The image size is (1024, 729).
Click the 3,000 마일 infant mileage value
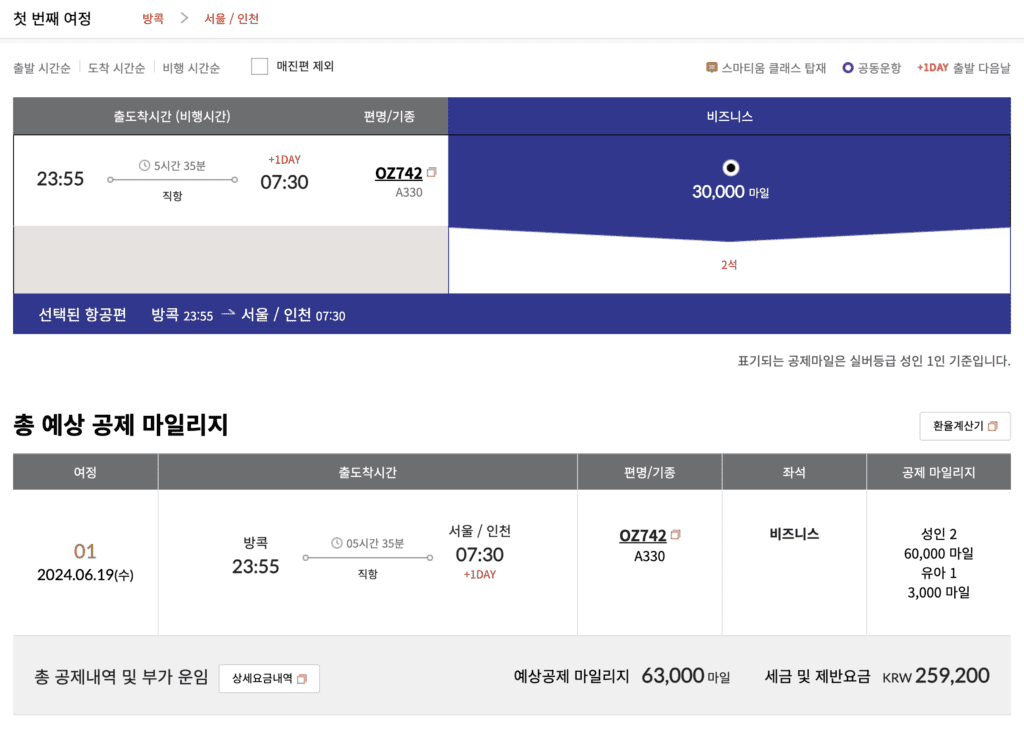coord(938,592)
